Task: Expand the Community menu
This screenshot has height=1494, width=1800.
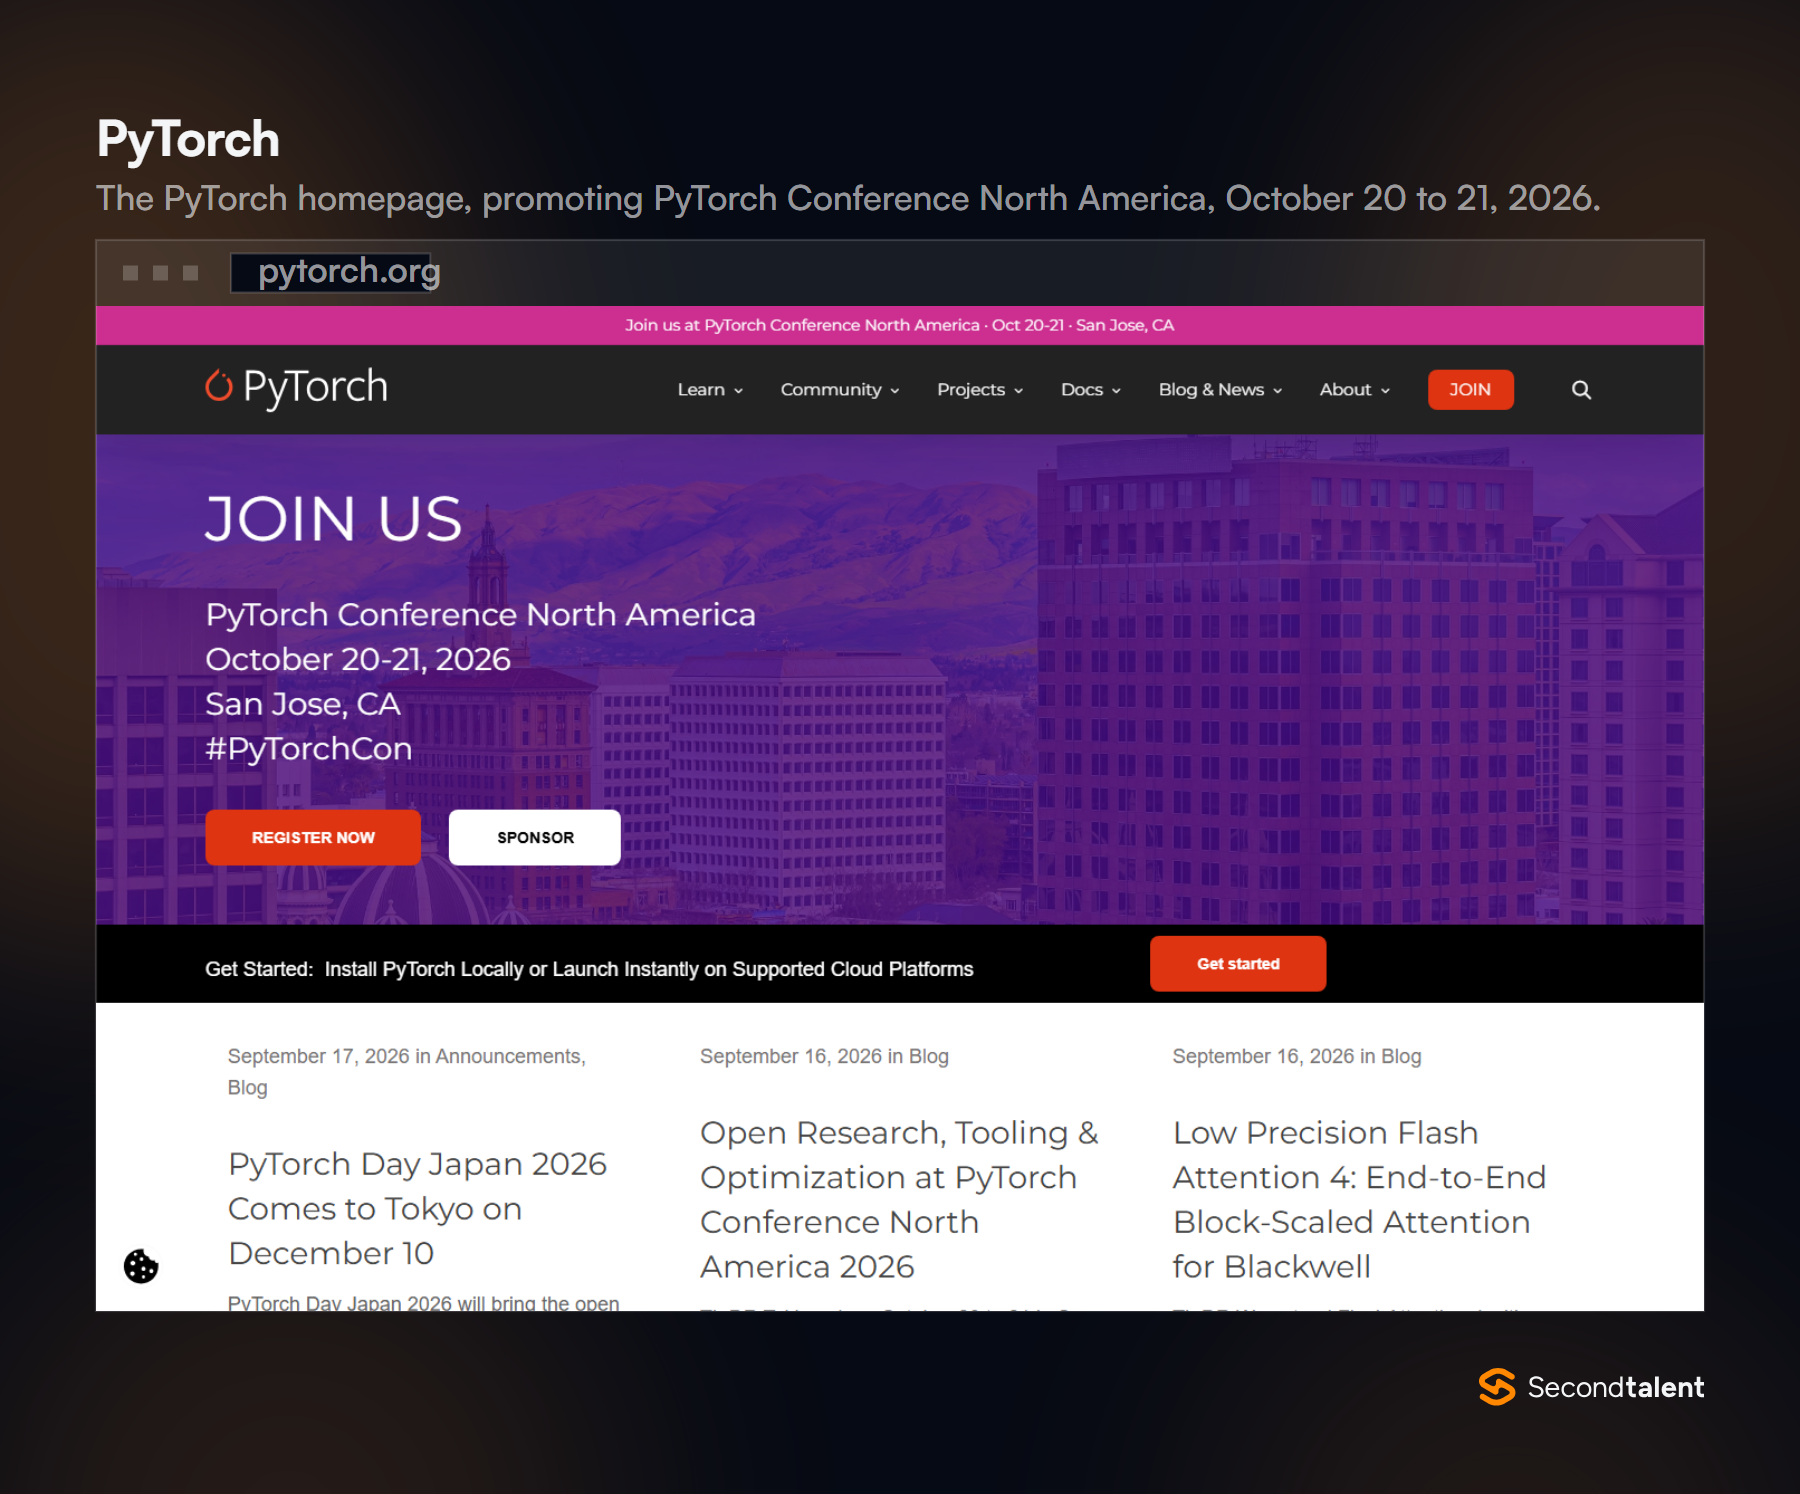Action: point(840,390)
